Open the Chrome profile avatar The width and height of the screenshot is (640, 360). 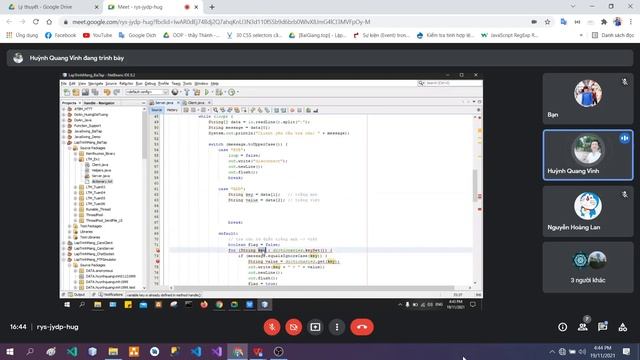pyautogui.click(x=618, y=22)
